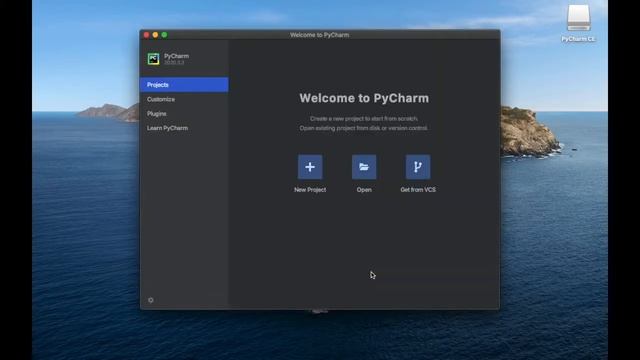Select the Projects tab
This screenshot has width=640, height=360.
click(184, 84)
